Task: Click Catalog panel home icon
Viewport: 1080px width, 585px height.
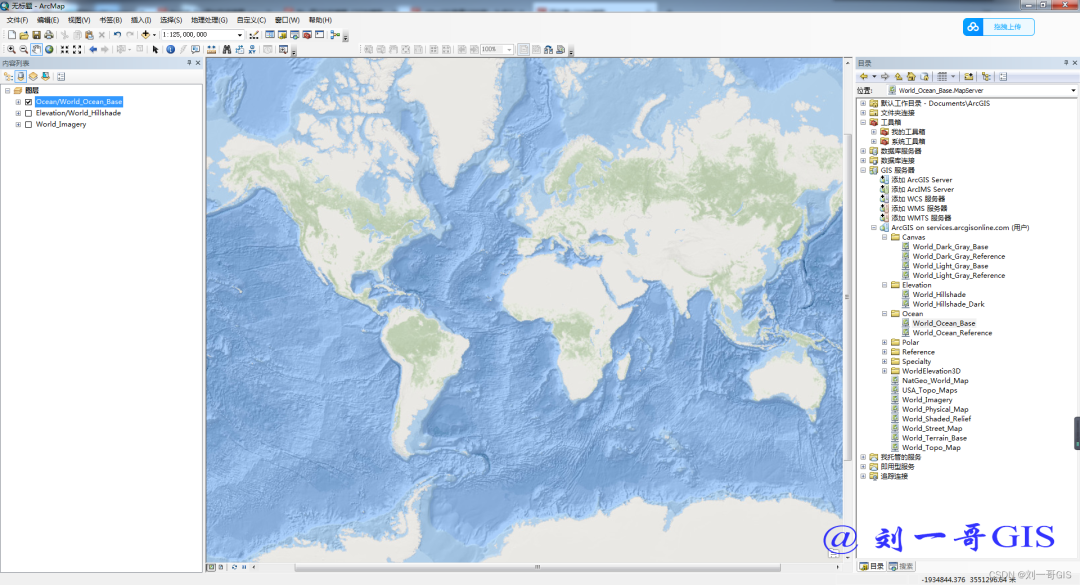Action: [911, 76]
